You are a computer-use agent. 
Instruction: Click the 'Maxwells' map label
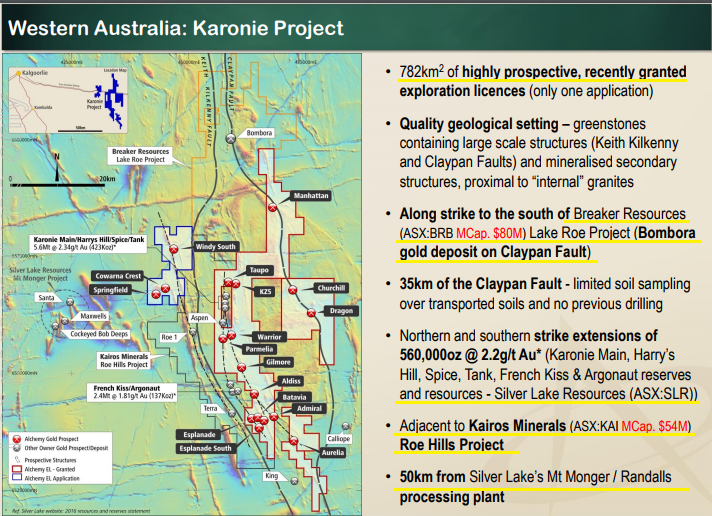(x=93, y=316)
